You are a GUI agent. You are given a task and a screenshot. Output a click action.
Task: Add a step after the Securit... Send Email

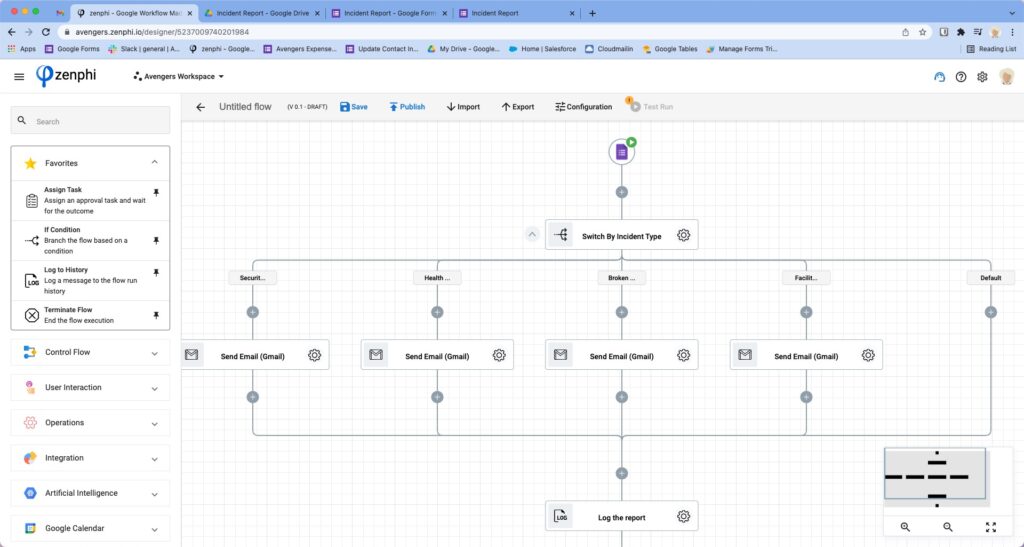coord(253,397)
